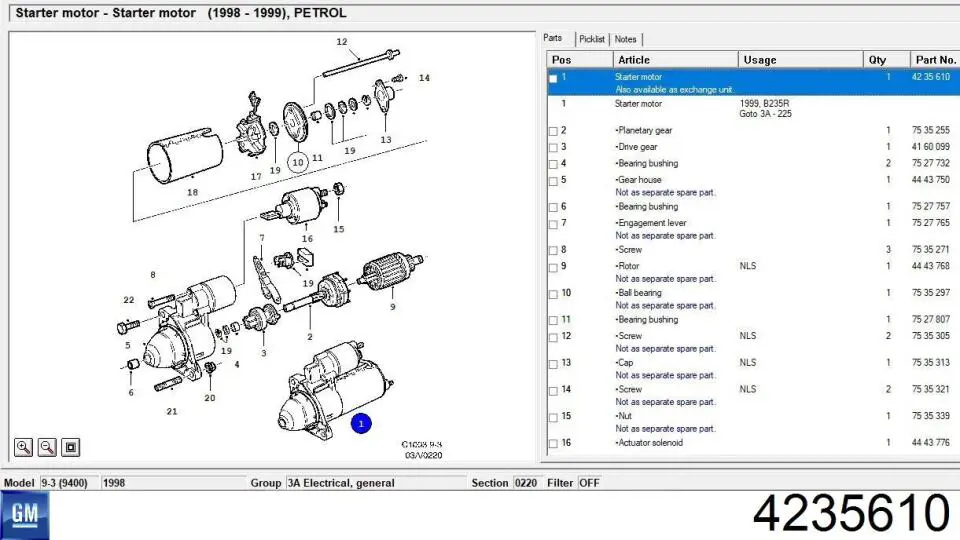Click the blue position 1 marker on diagram
Screen dimensions: 960x540
(361, 423)
